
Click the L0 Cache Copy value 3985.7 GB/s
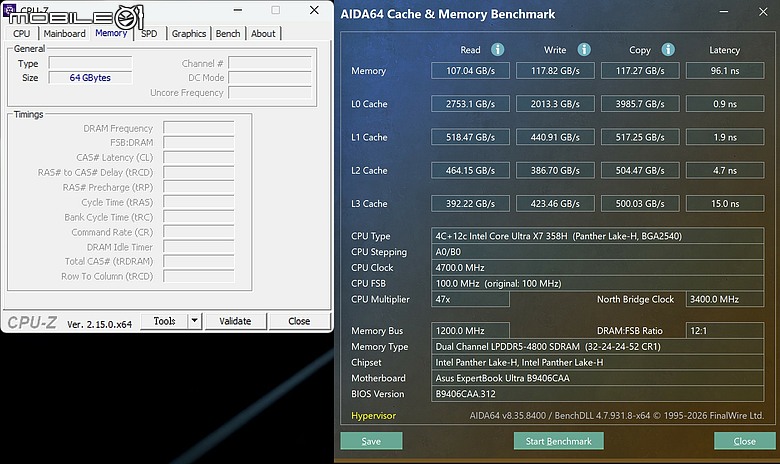(640, 104)
